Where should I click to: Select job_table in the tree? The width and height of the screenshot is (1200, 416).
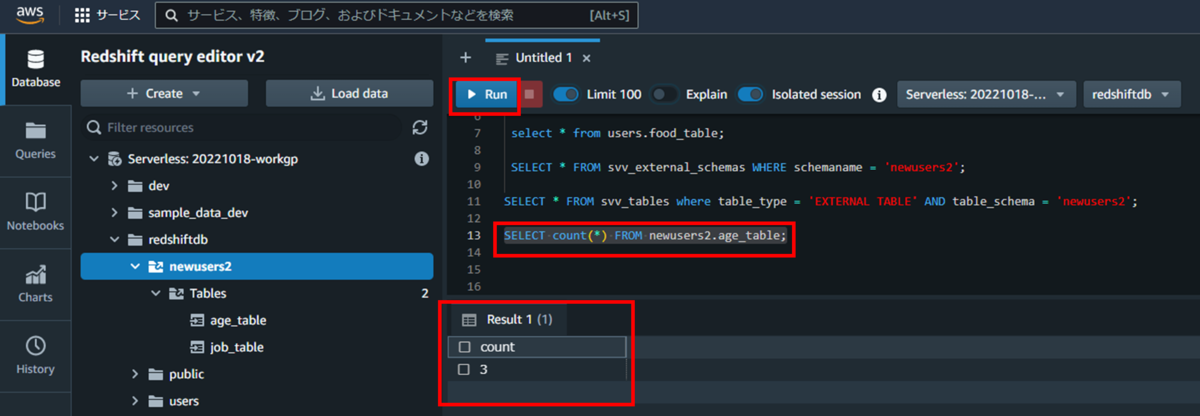click(x=237, y=348)
